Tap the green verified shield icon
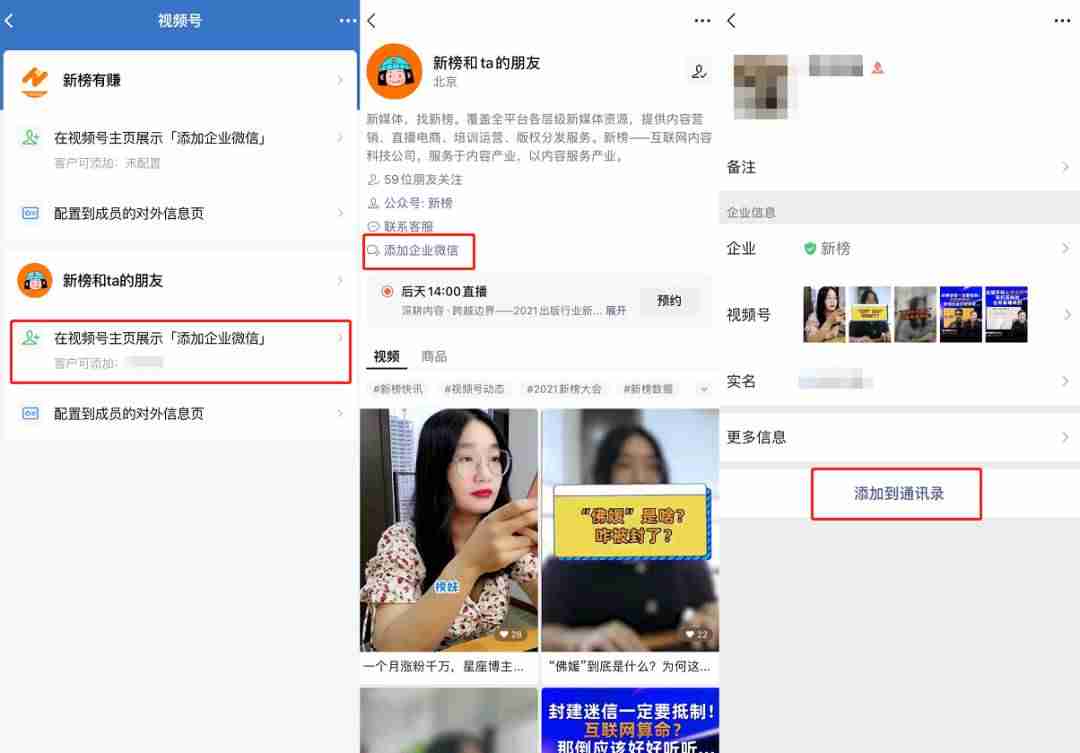 click(x=810, y=248)
